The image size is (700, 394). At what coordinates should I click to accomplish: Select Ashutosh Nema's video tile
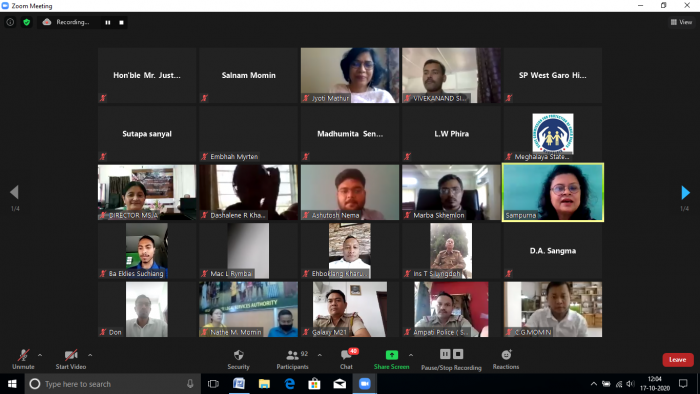(x=350, y=192)
